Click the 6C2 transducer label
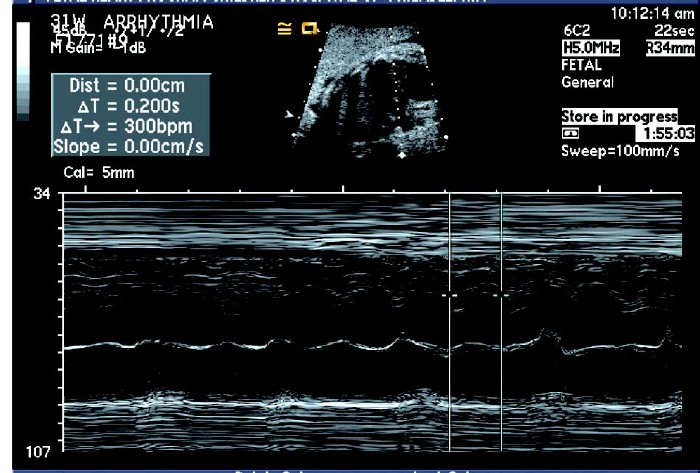 577,30
